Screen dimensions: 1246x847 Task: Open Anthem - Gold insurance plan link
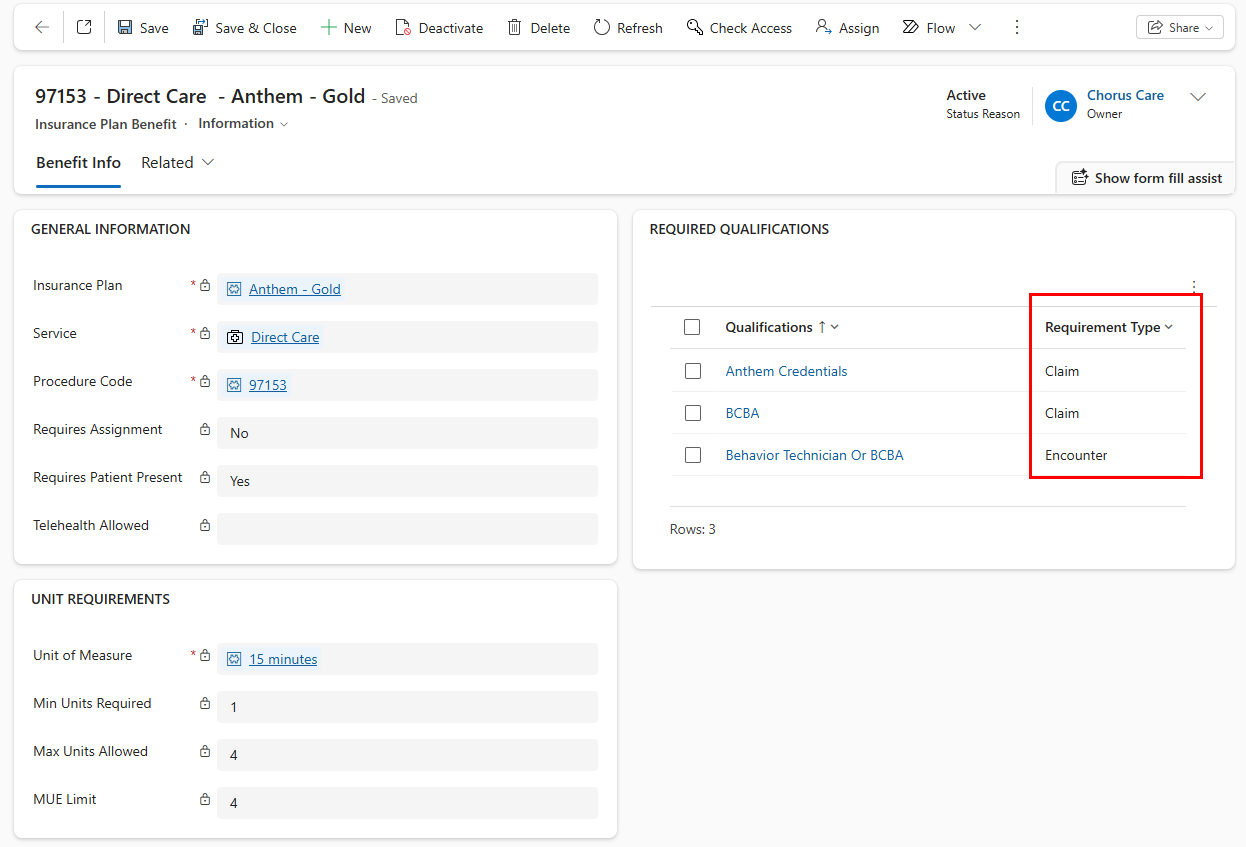click(295, 289)
